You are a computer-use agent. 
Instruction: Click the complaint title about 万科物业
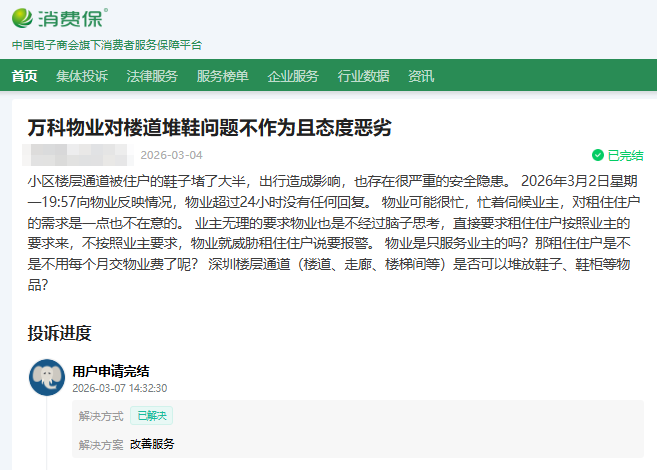click(x=209, y=128)
